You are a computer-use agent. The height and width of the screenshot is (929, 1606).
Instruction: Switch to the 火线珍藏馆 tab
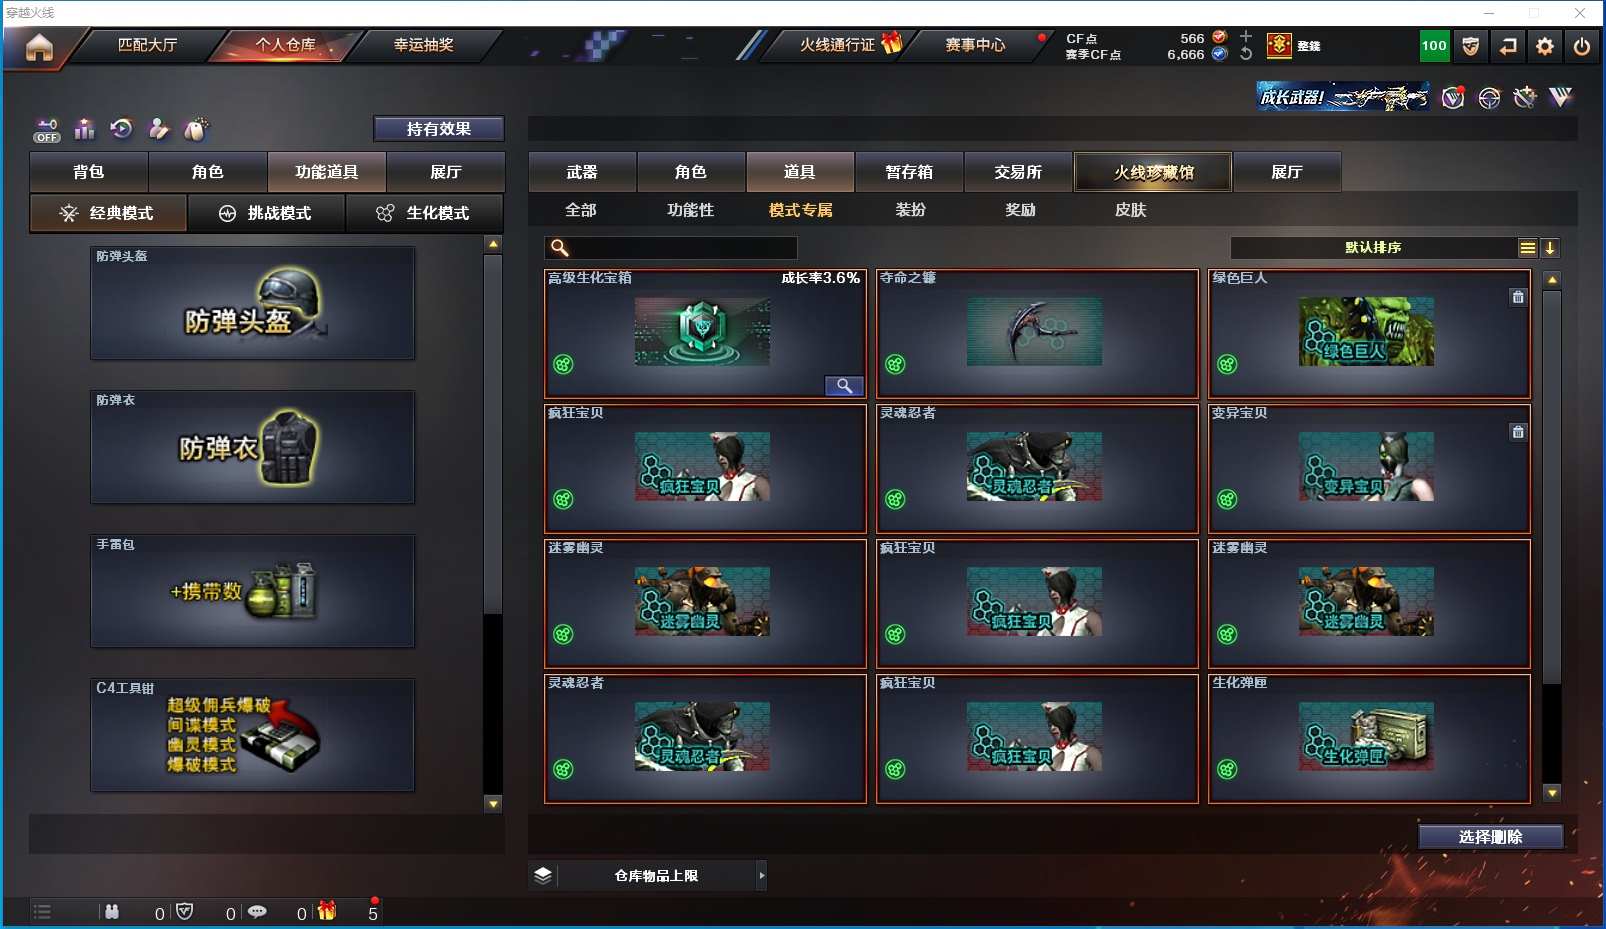pyautogui.click(x=1153, y=172)
